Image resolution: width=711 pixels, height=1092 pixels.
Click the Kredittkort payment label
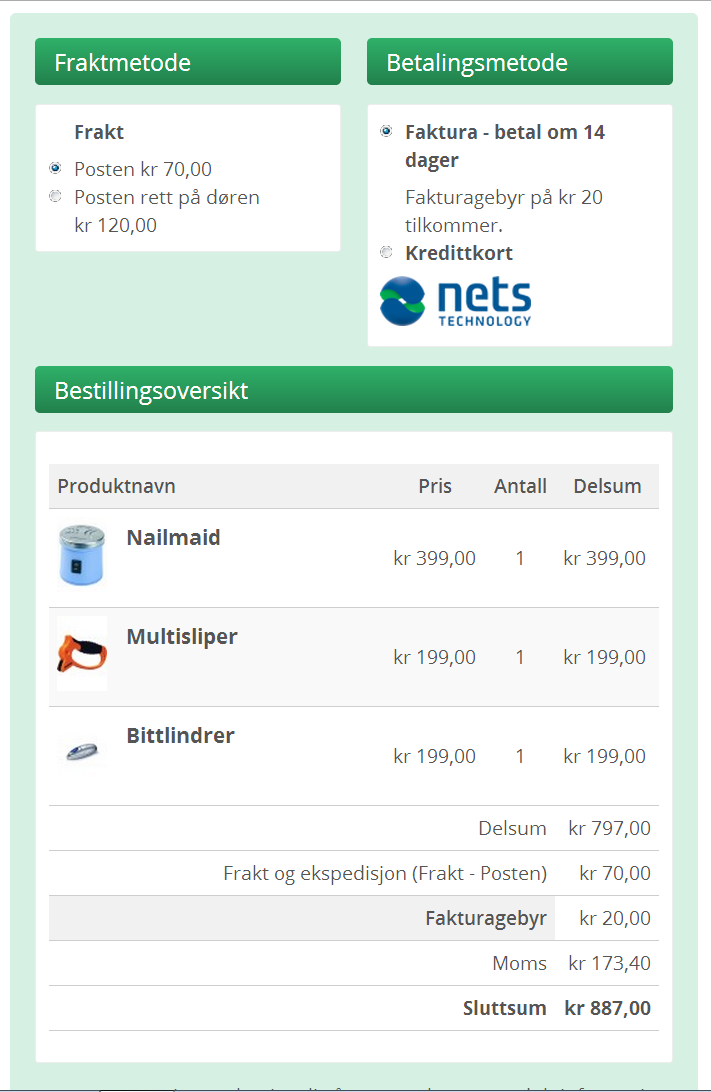(459, 253)
